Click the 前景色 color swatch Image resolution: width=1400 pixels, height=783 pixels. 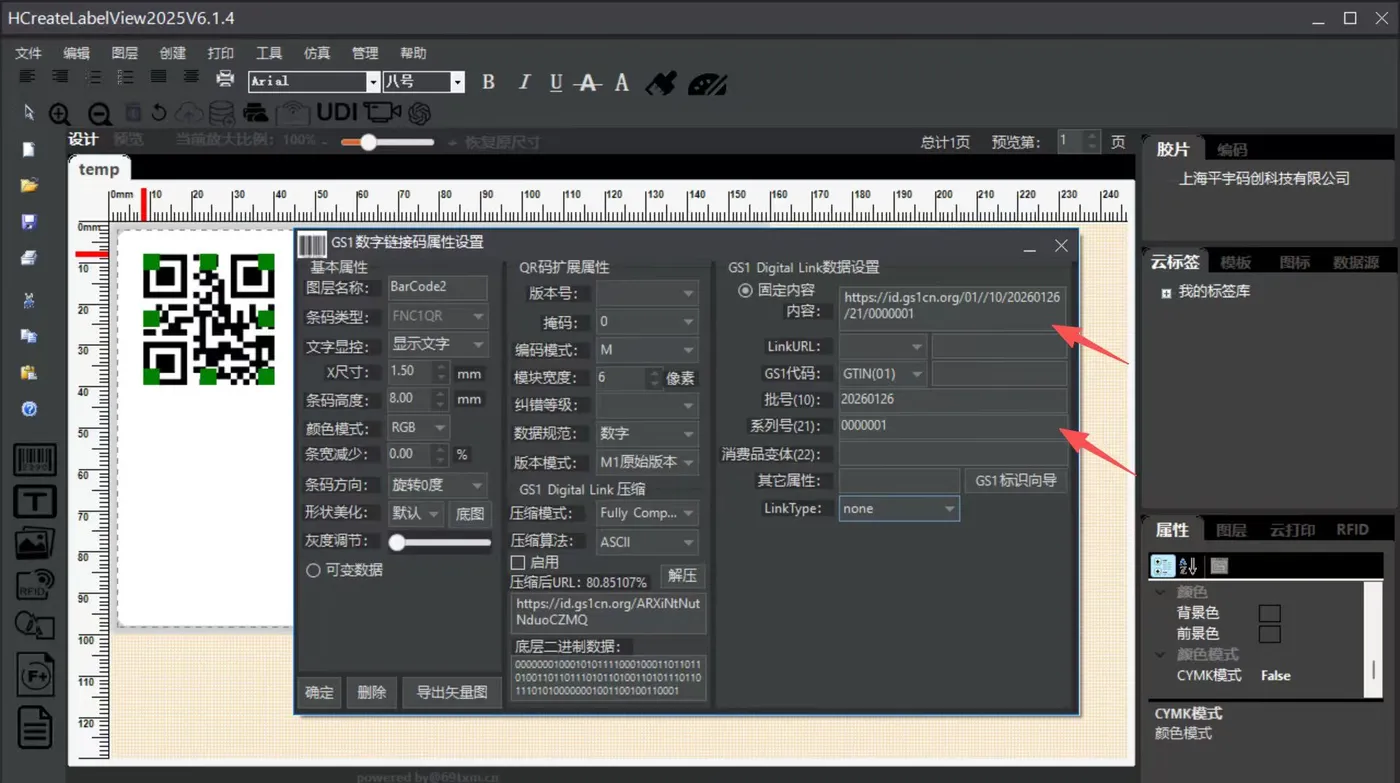click(x=1269, y=634)
